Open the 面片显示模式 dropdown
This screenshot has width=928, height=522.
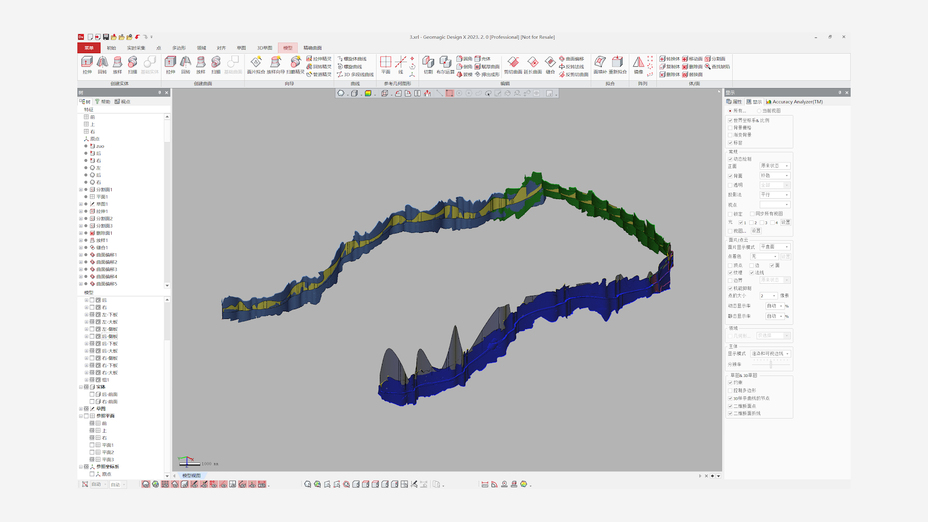coord(775,246)
